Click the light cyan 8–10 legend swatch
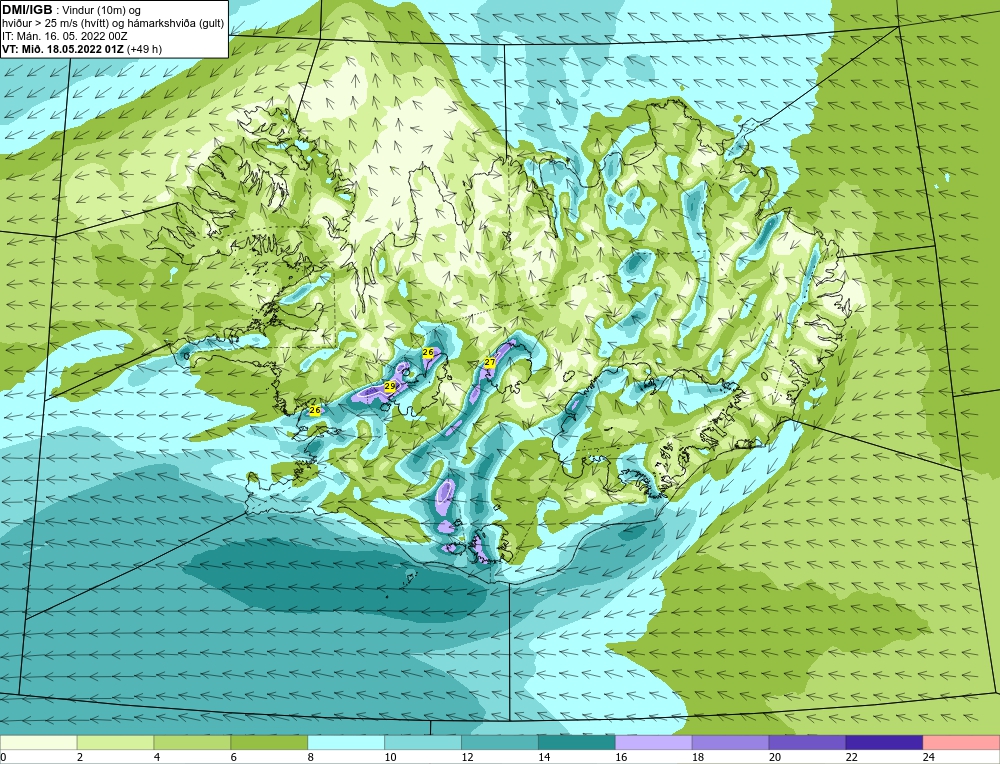This screenshot has height=764, width=1000. click(346, 742)
